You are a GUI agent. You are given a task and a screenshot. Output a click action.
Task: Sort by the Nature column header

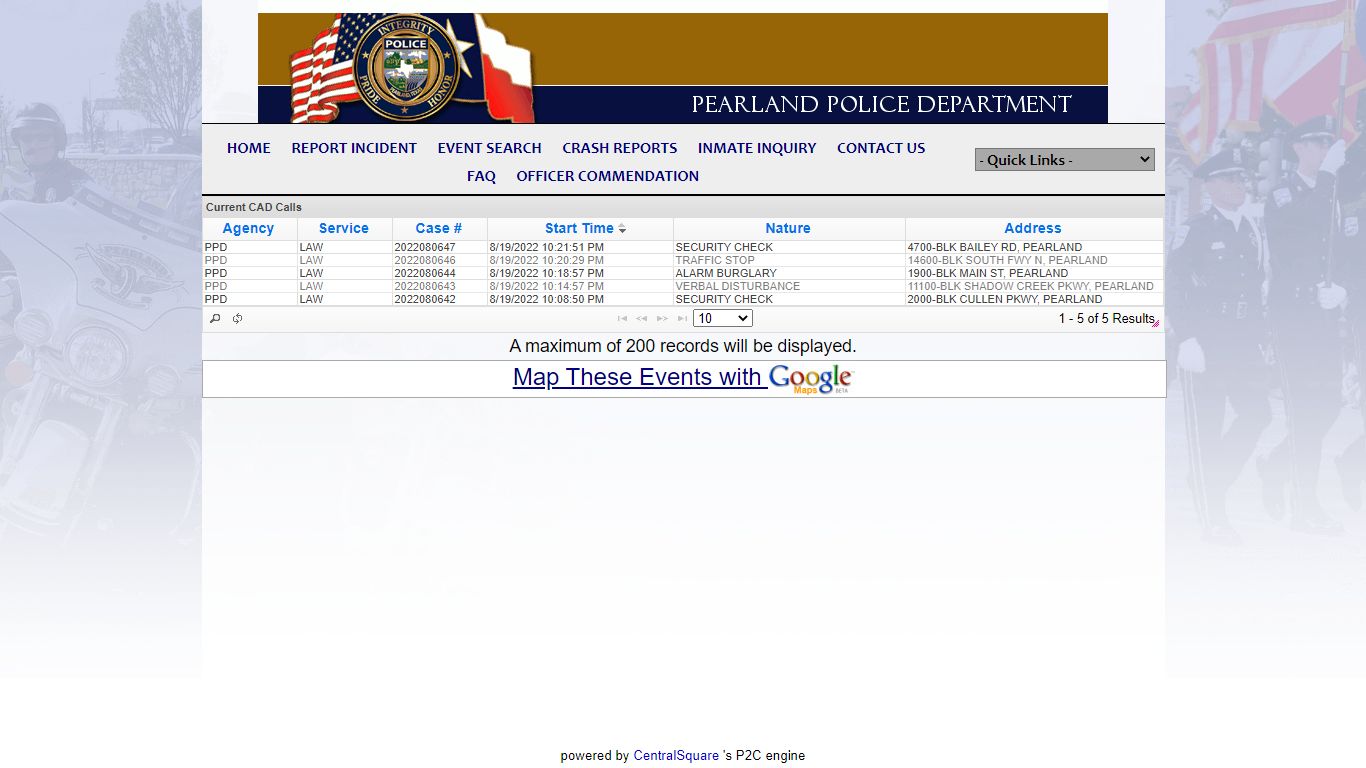point(788,229)
